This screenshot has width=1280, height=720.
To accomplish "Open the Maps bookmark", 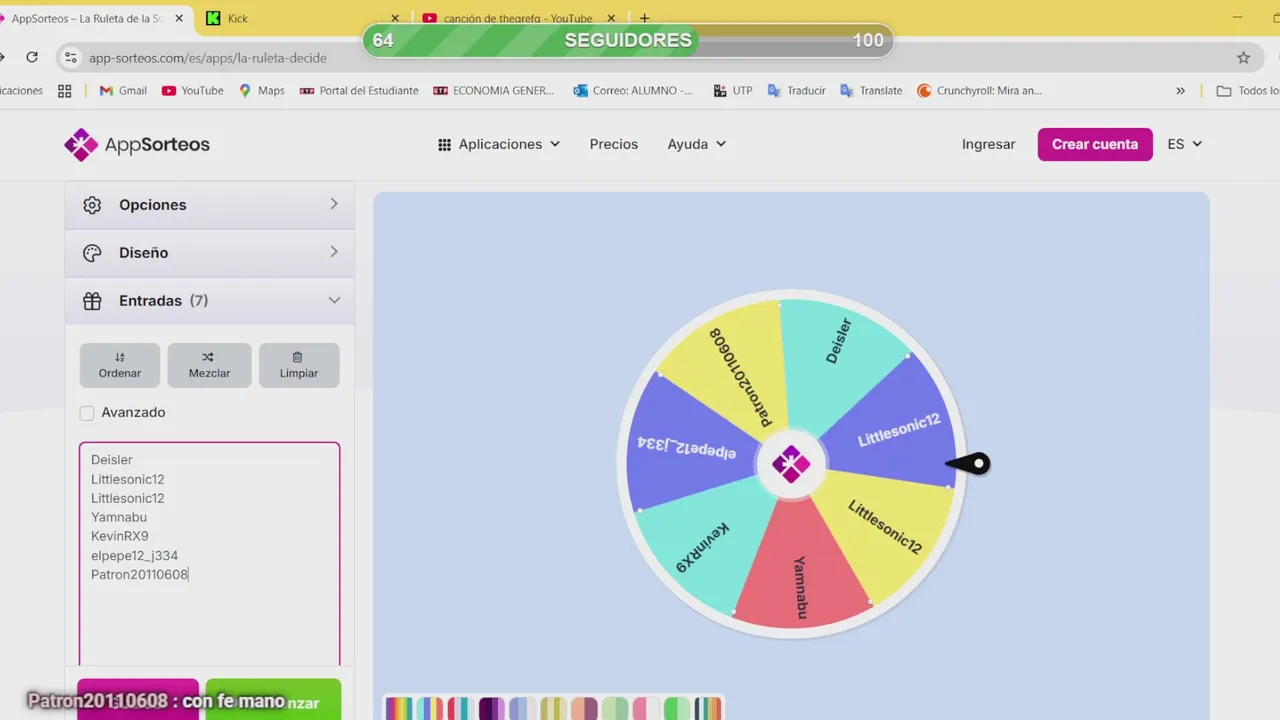I will 261,90.
